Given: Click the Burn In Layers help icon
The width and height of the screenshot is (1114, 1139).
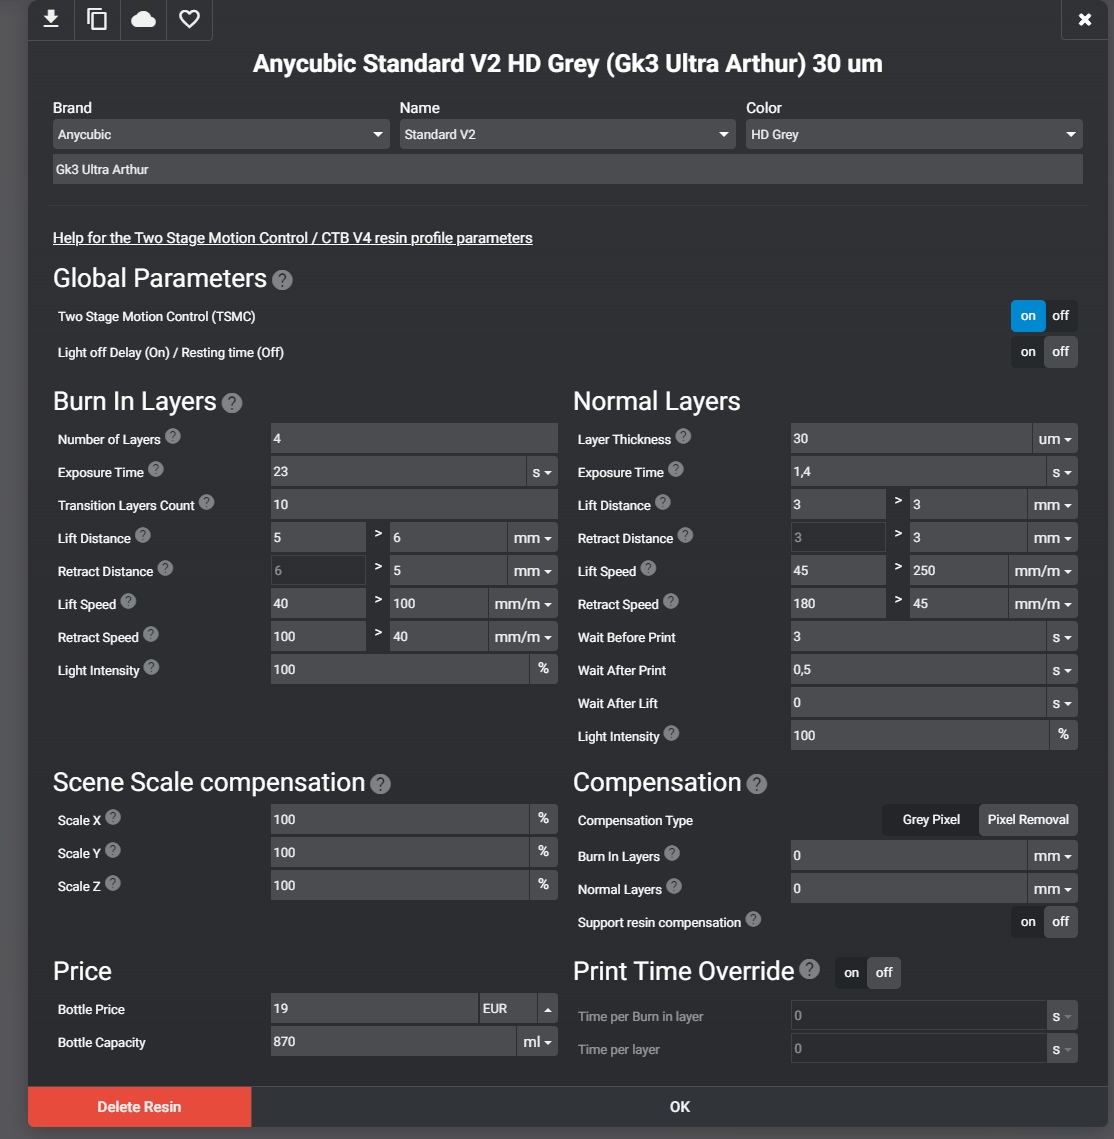Looking at the screenshot, I should tap(232, 403).
